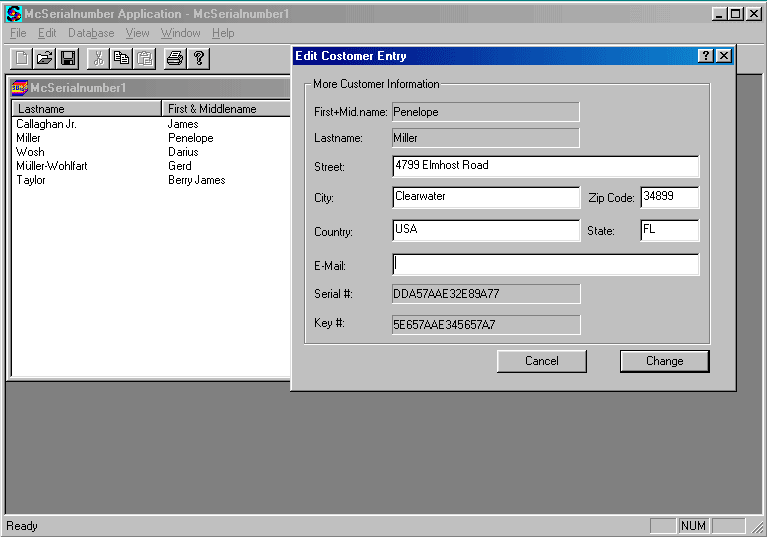This screenshot has width=767, height=537.
Task: Click the Copy toolbar icon
Action: point(121,58)
